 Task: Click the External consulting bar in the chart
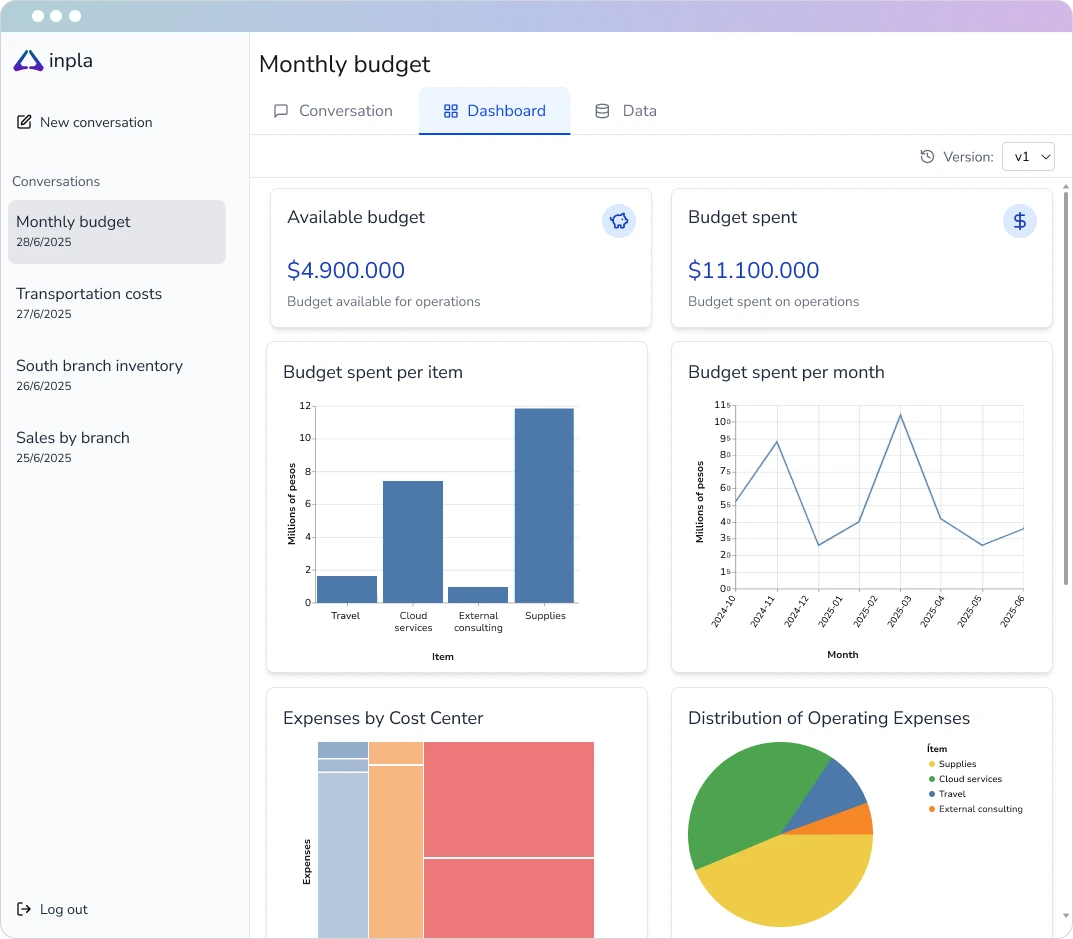click(478, 595)
